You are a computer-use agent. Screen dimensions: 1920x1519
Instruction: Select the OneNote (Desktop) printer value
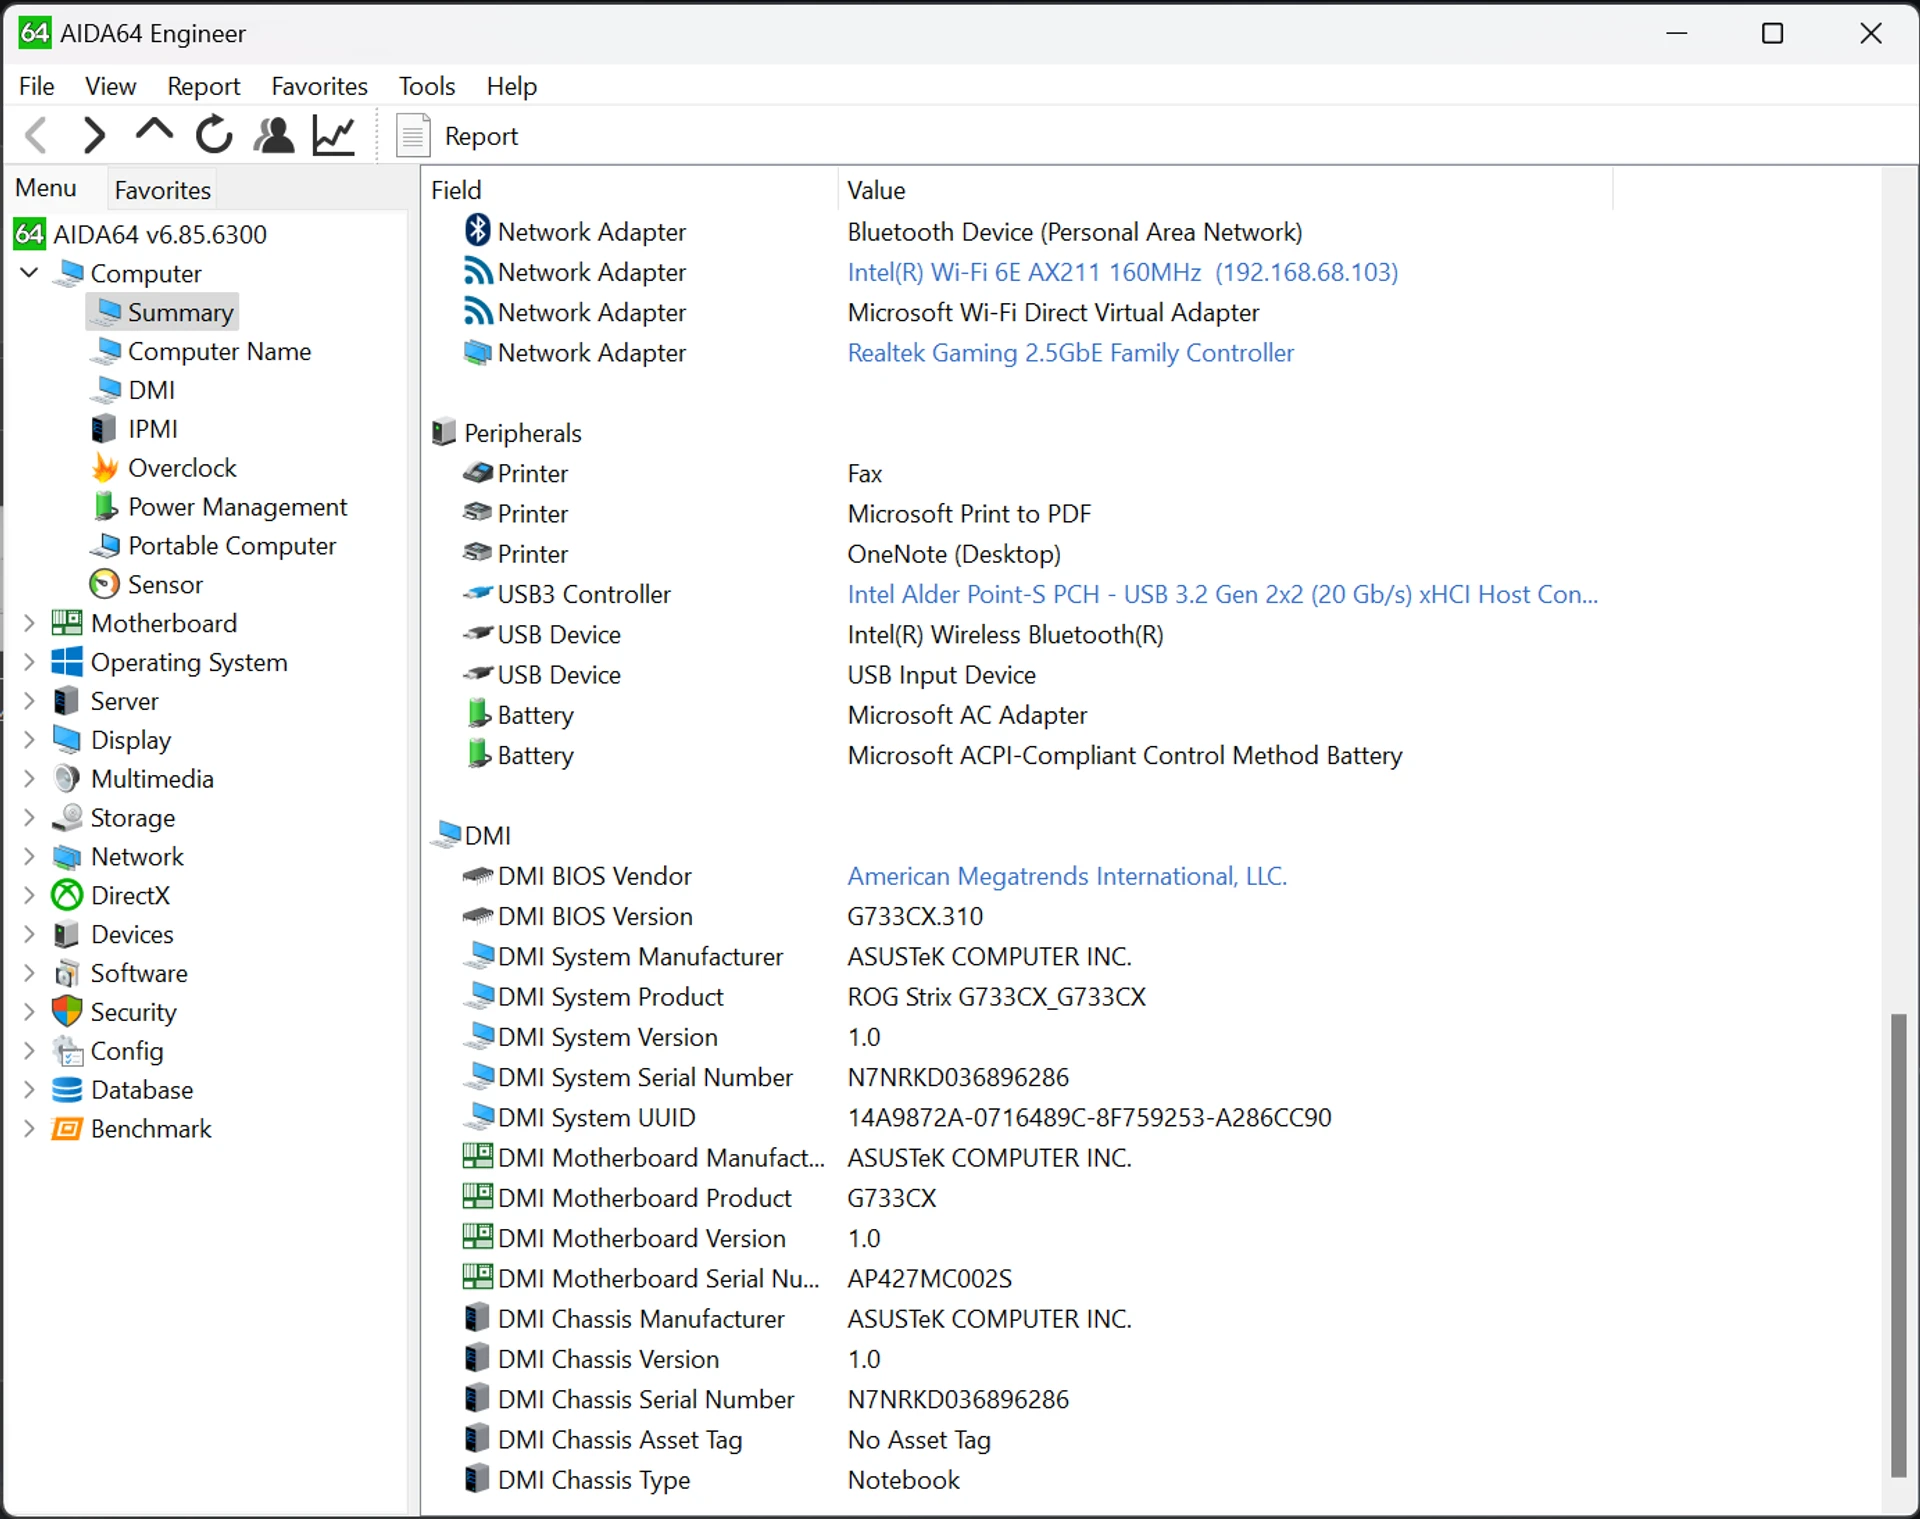click(x=954, y=554)
